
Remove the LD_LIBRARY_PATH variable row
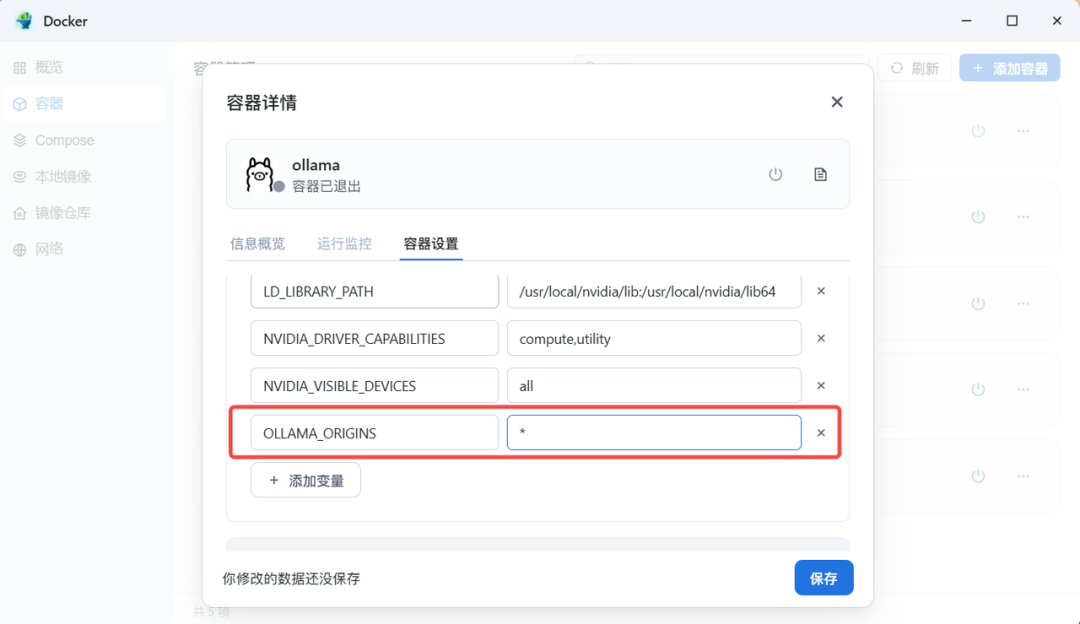[821, 291]
